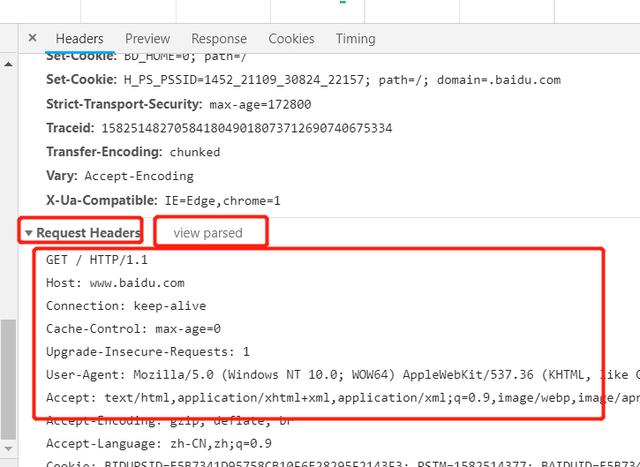
Task: Select the Vary Accept-Encoding line
Action: tap(120, 176)
